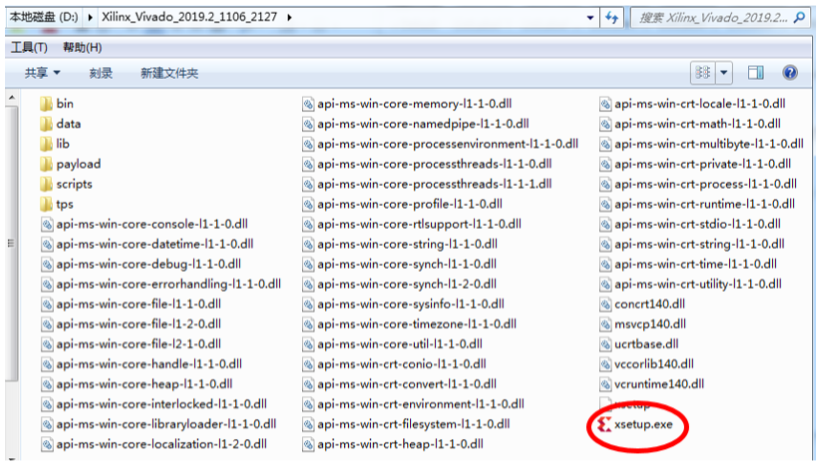Expand arrow after Xilinx_Vivado_2019.2_1106_2127 breadcrumb
The height and width of the screenshot is (467, 822).
pos(289,17)
